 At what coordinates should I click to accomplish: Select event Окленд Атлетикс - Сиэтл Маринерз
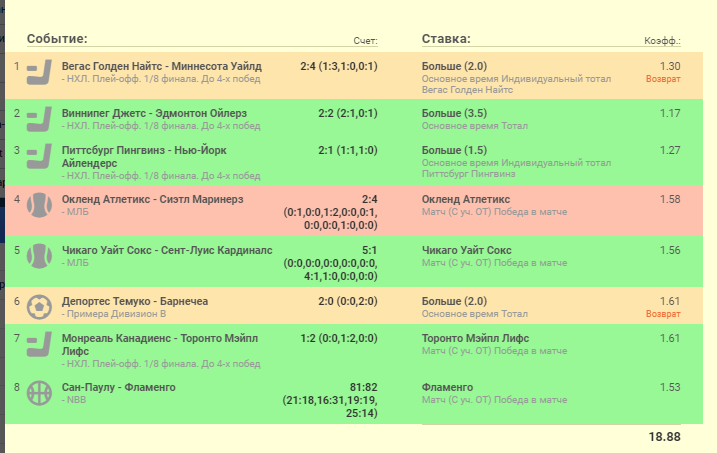(x=152, y=199)
